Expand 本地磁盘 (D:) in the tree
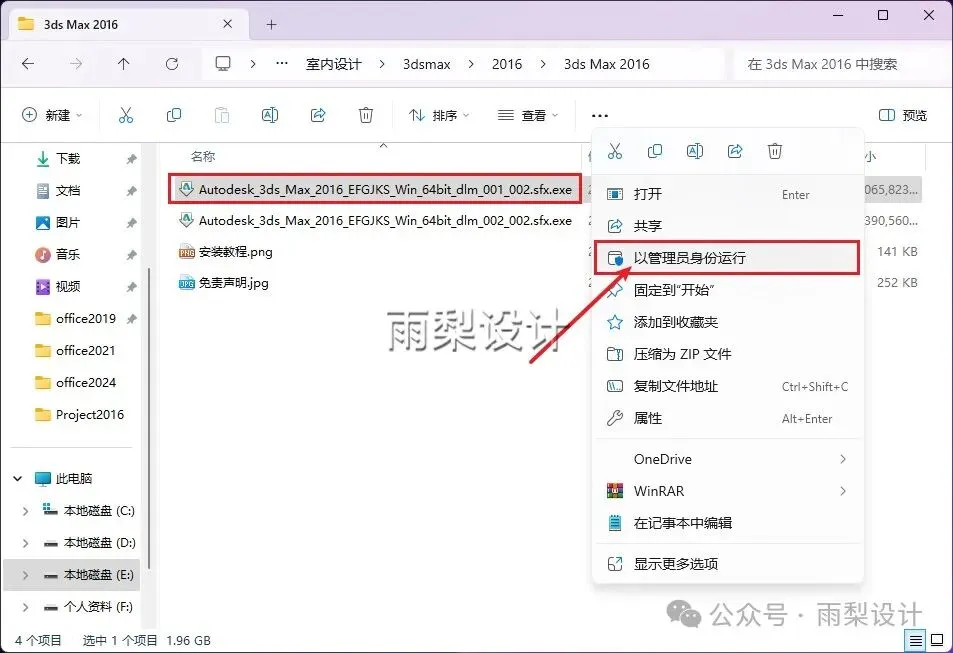Screen dimensions: 953x653 tap(25, 543)
